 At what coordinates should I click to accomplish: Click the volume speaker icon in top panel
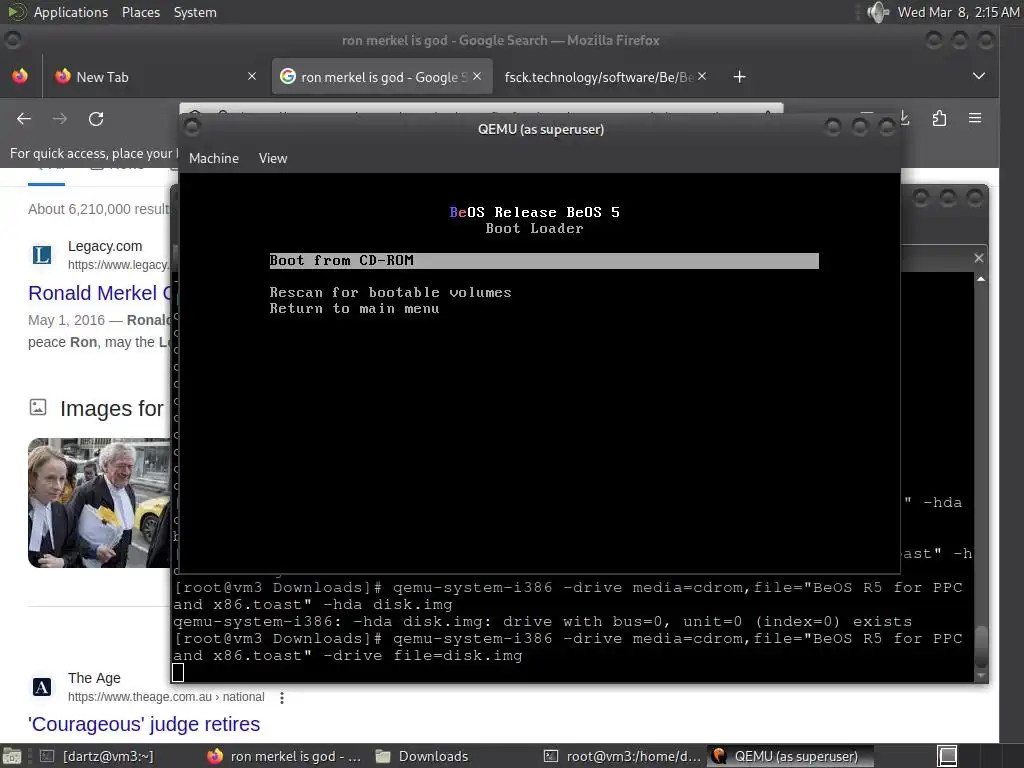point(878,12)
